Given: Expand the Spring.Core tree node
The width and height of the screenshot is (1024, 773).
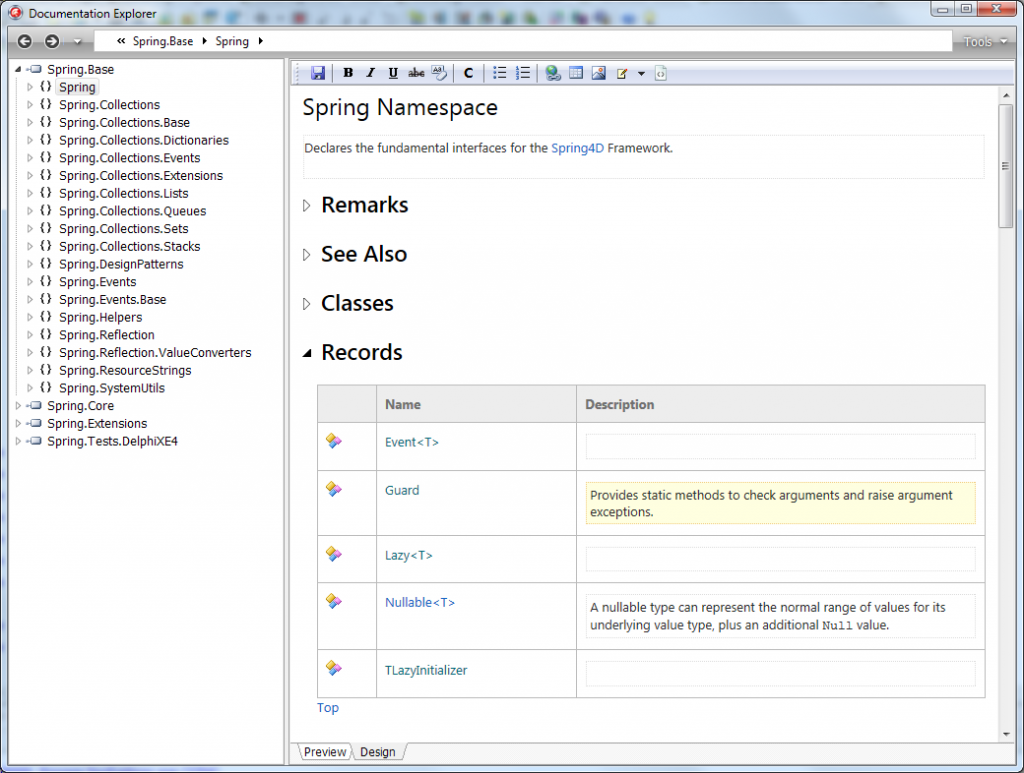Looking at the screenshot, I should point(17,405).
